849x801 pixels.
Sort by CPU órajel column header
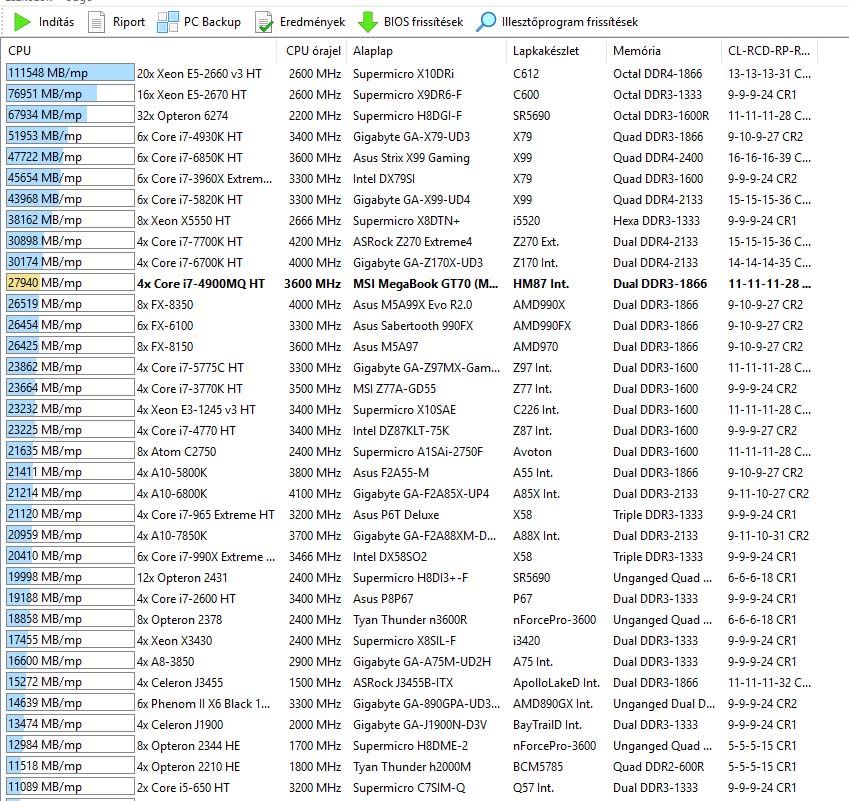click(314, 51)
